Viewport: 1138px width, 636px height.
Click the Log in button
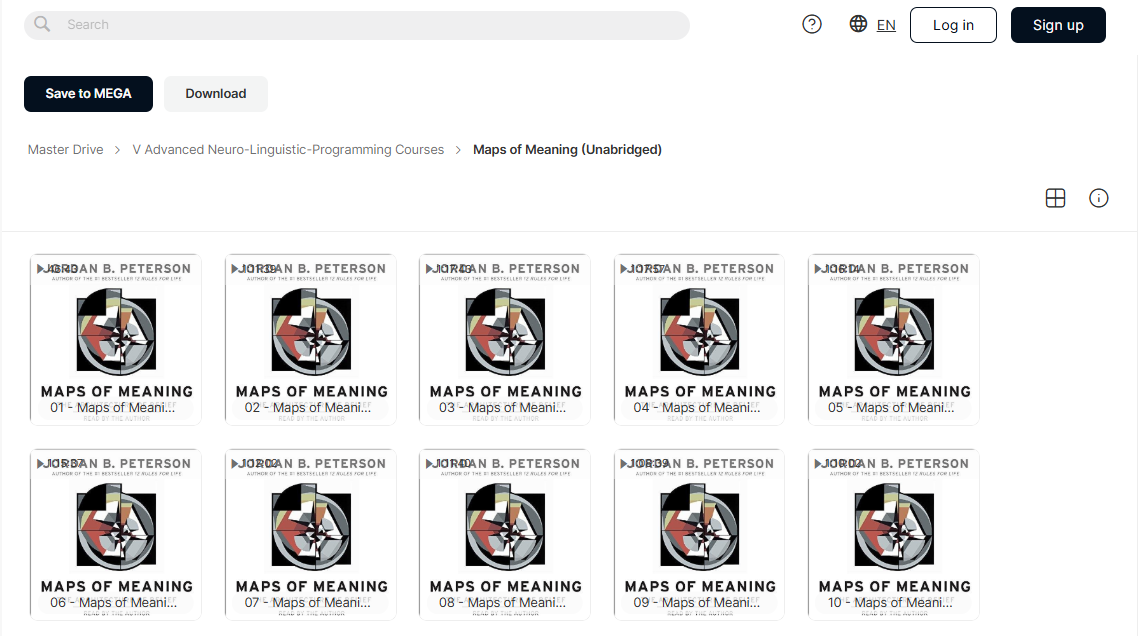[x=953, y=25]
